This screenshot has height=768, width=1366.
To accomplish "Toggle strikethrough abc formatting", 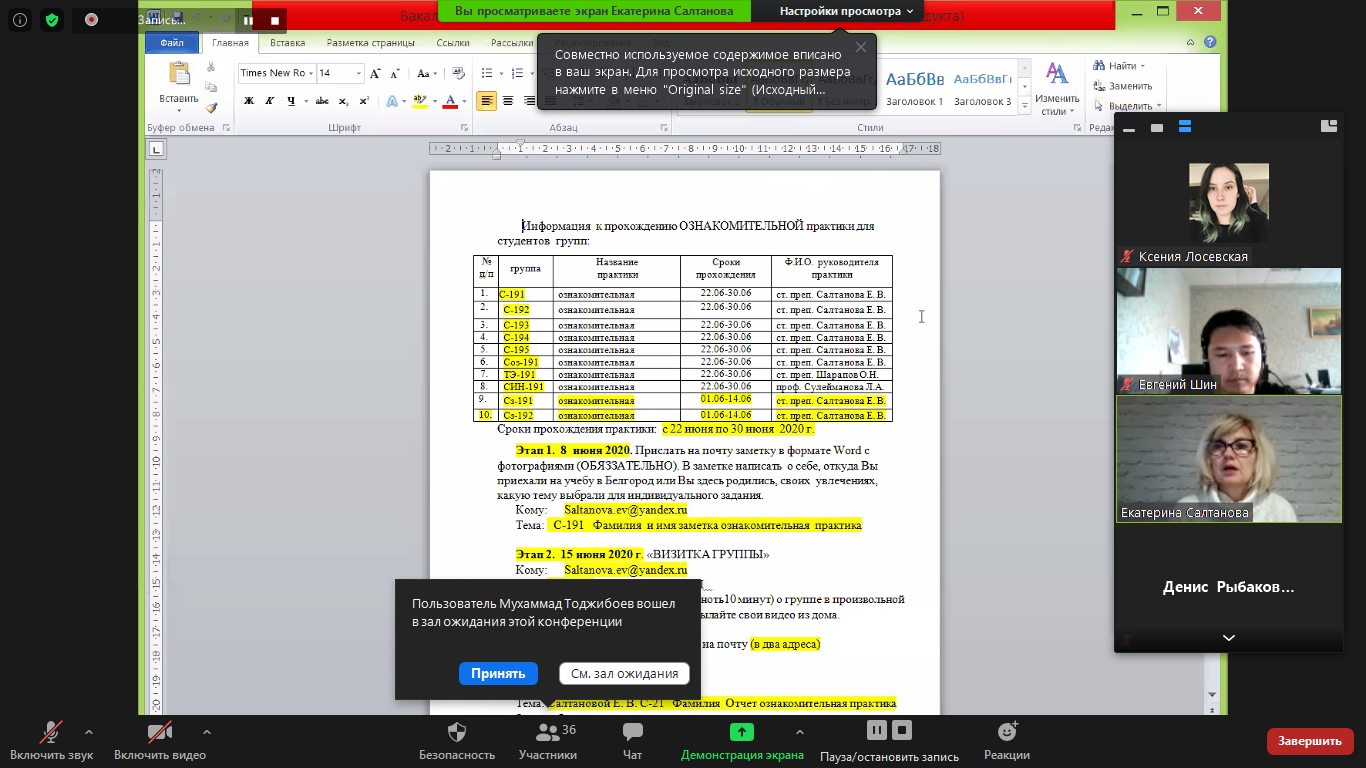I will 322,101.
